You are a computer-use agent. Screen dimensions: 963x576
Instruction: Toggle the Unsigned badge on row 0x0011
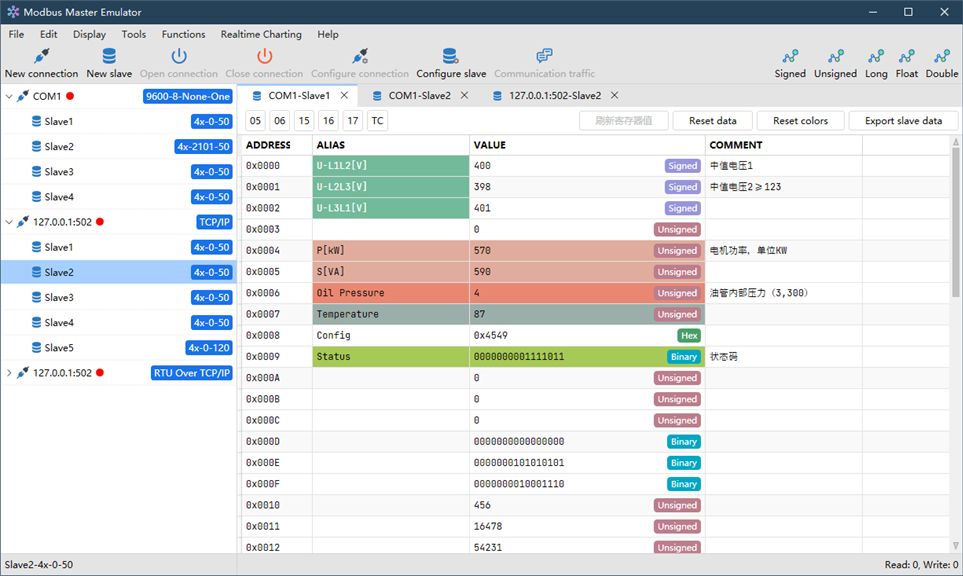tap(677, 527)
